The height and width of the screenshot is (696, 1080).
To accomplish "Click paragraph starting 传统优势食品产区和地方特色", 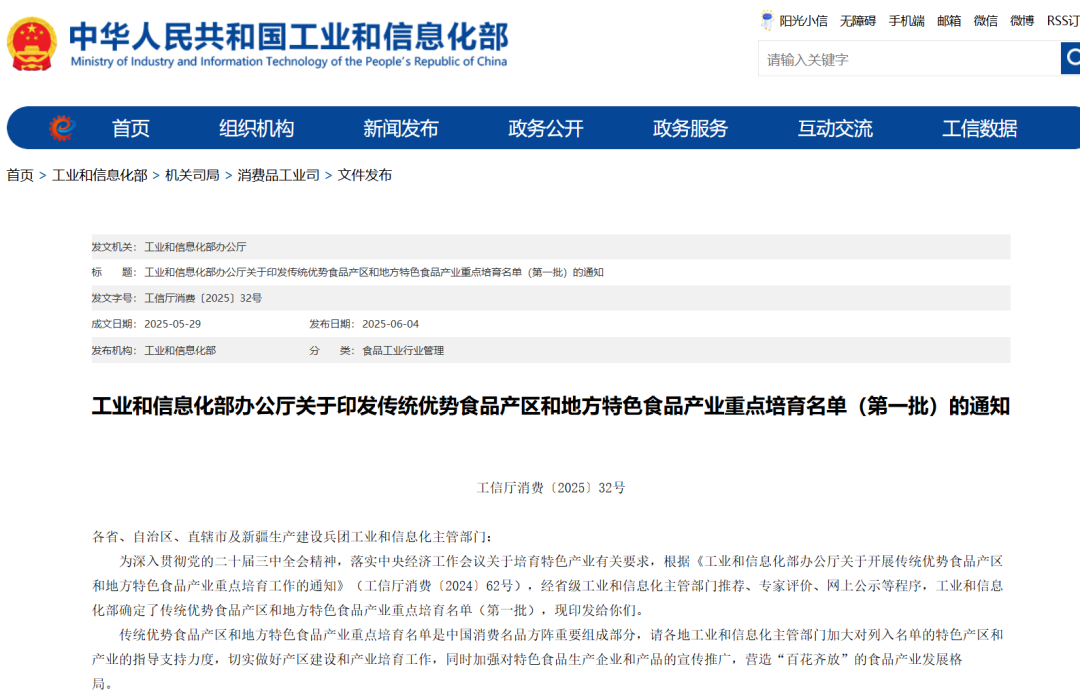I will [x=548, y=659].
